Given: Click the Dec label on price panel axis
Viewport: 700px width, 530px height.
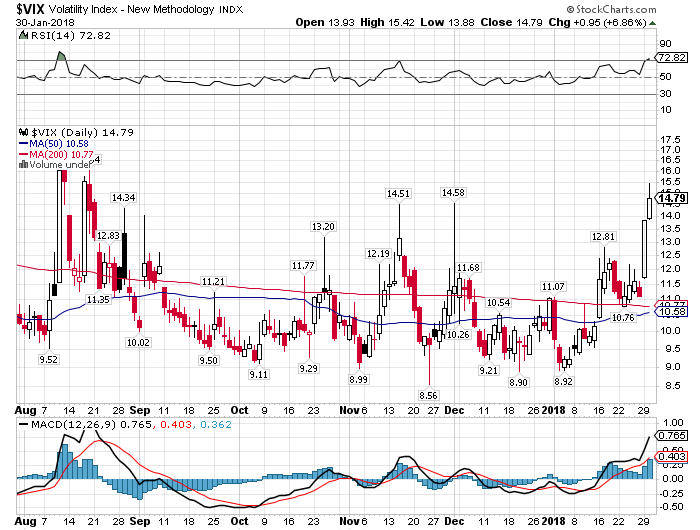Looking at the screenshot, I should click(454, 410).
